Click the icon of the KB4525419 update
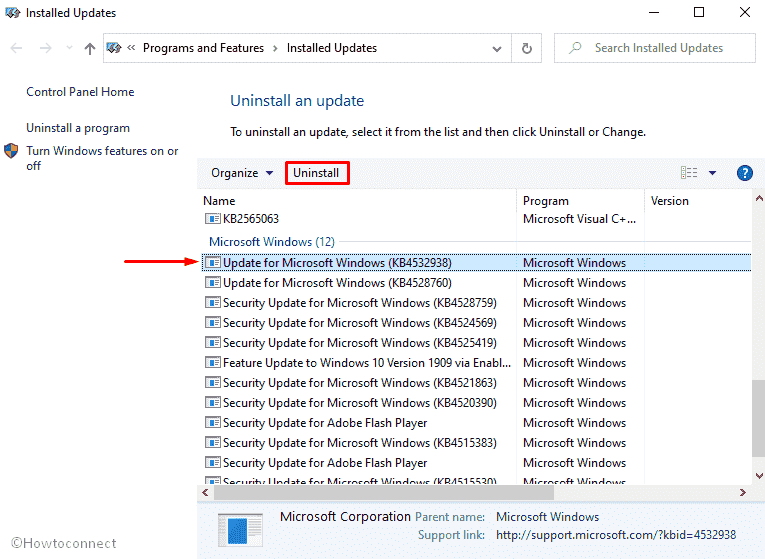Viewport: 765px width, 559px height. click(212, 343)
